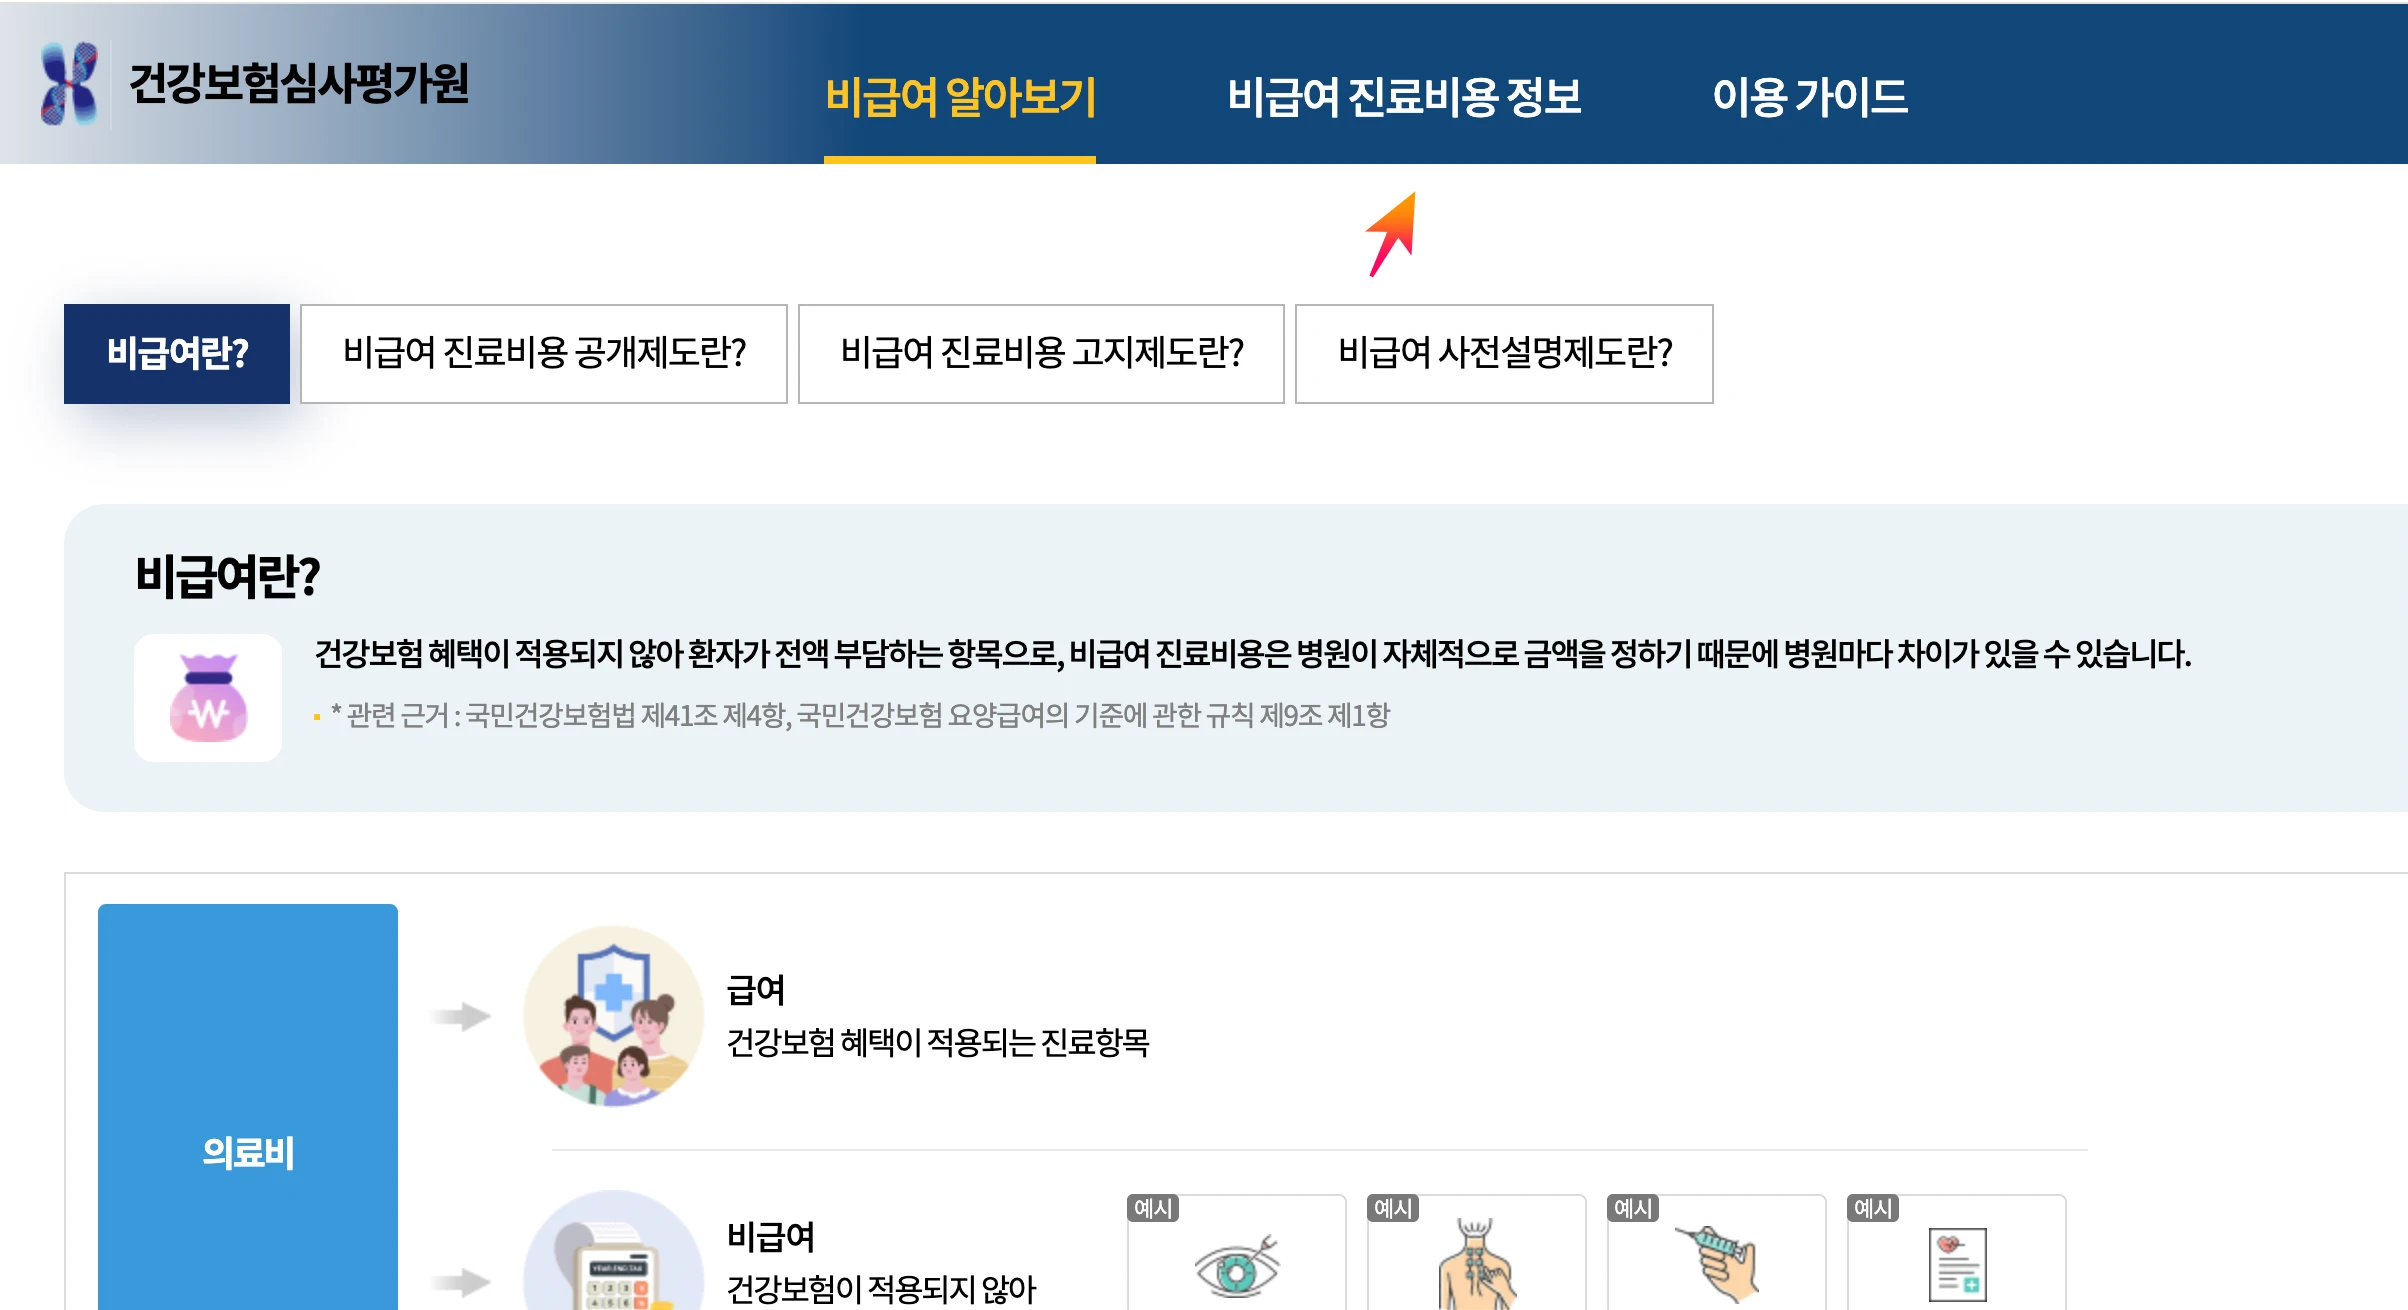
Task: Select the 비급여란? tab
Action: [x=176, y=353]
